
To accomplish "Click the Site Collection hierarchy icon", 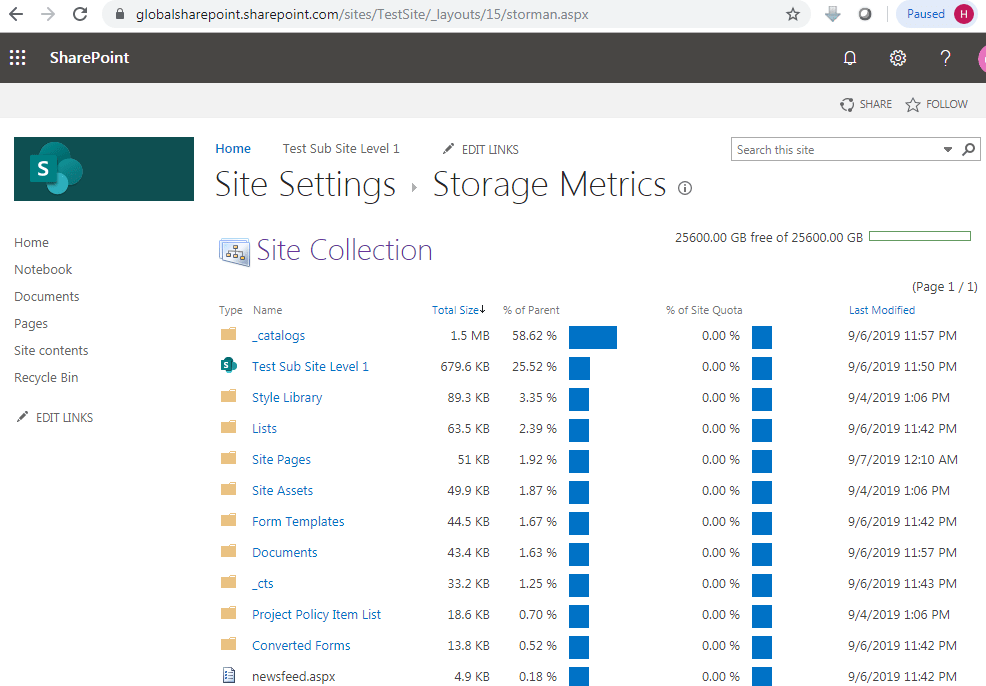I will coord(235,252).
